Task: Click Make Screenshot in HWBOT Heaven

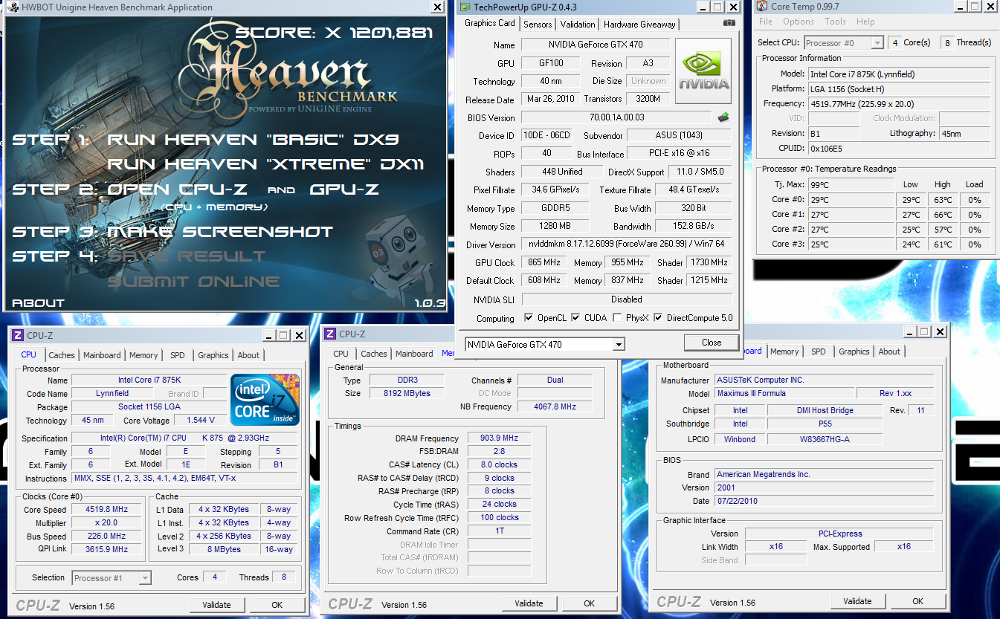Action: pos(219,231)
